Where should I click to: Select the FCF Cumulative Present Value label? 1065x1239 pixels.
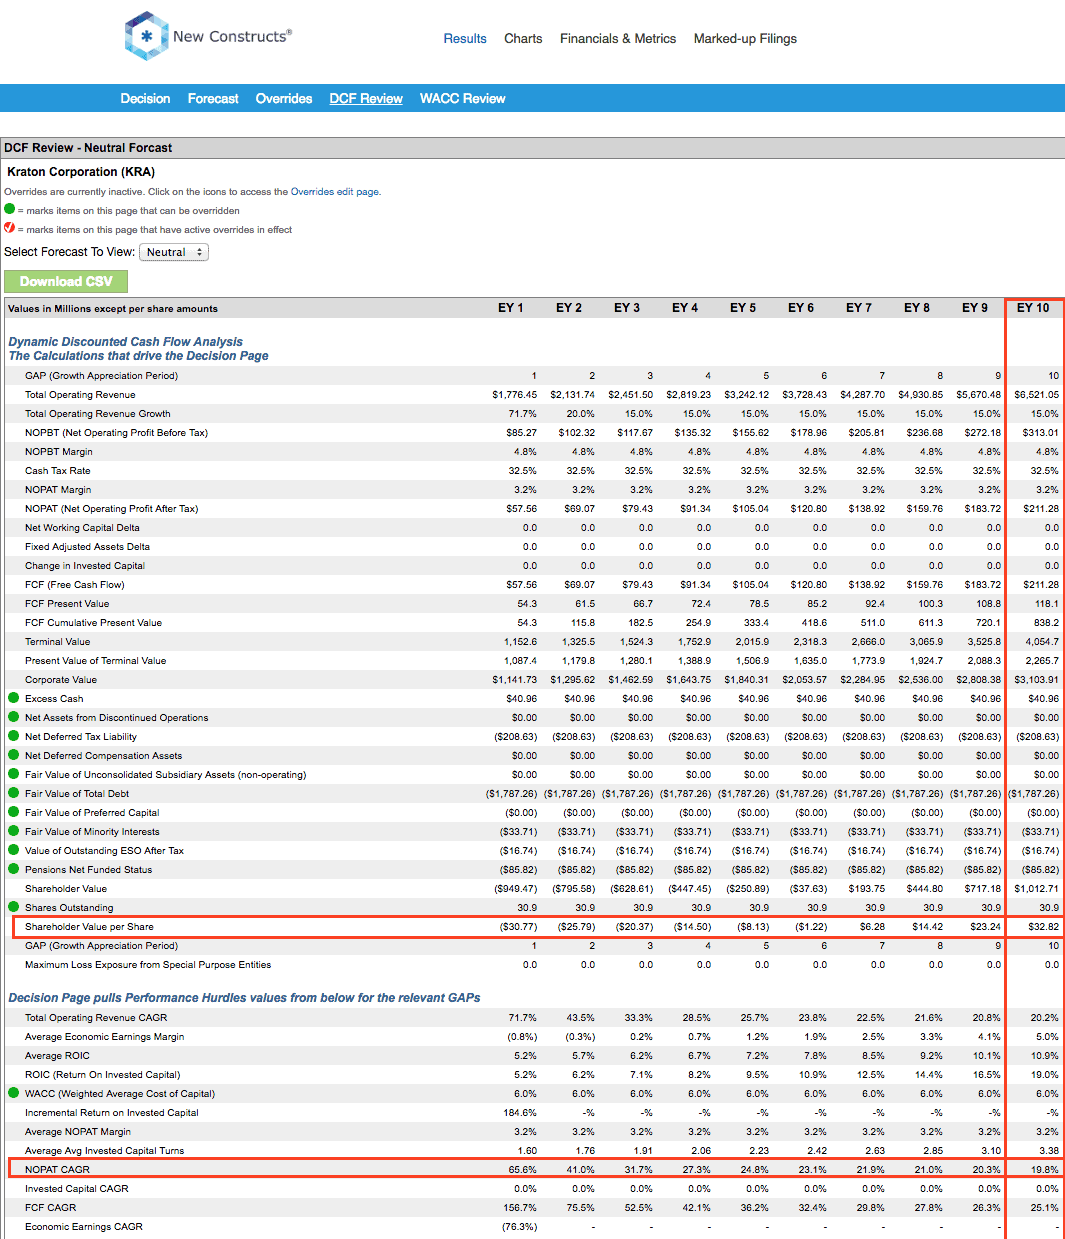(93, 623)
